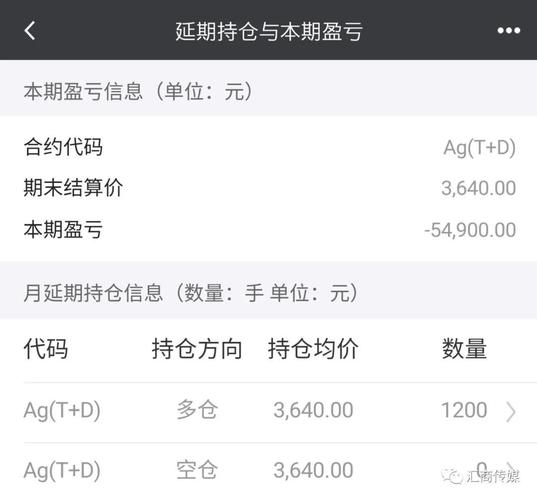Tap the Ag(T+D) contract code value
This screenshot has height=500, width=537.
click(479, 148)
